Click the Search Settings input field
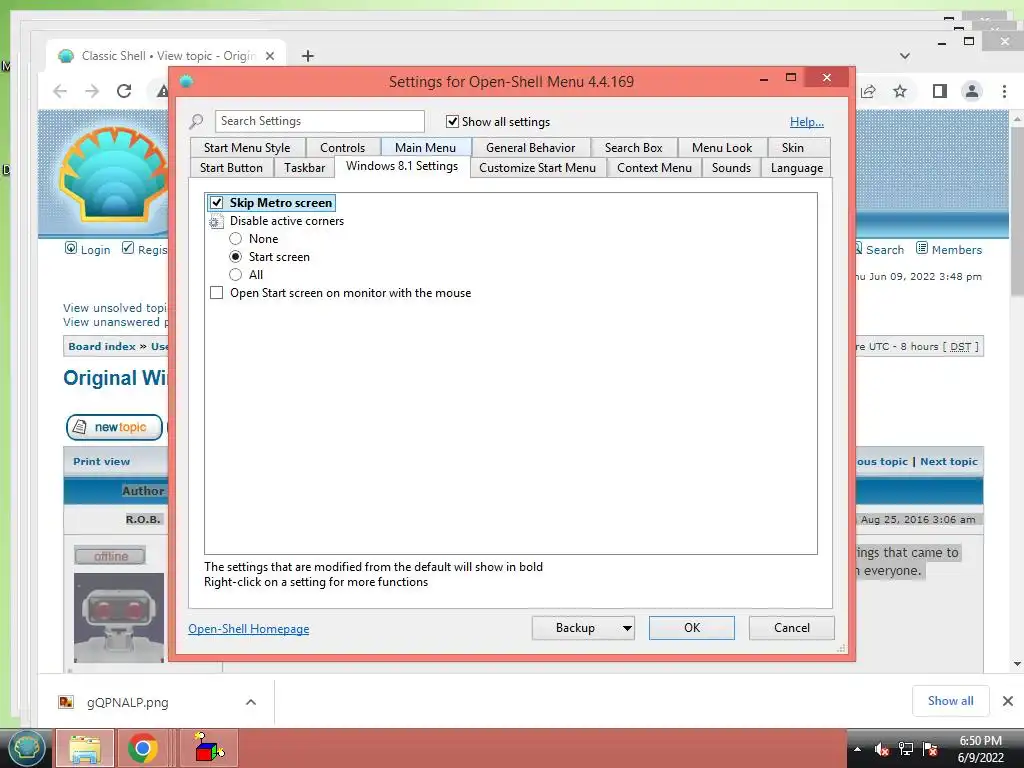Viewport: 1024px width, 768px height. 320,121
